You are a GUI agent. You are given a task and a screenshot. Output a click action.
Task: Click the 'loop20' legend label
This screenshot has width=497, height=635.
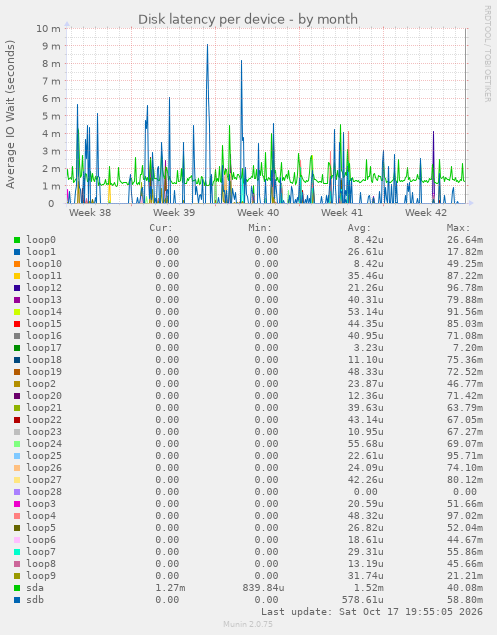coord(44,396)
